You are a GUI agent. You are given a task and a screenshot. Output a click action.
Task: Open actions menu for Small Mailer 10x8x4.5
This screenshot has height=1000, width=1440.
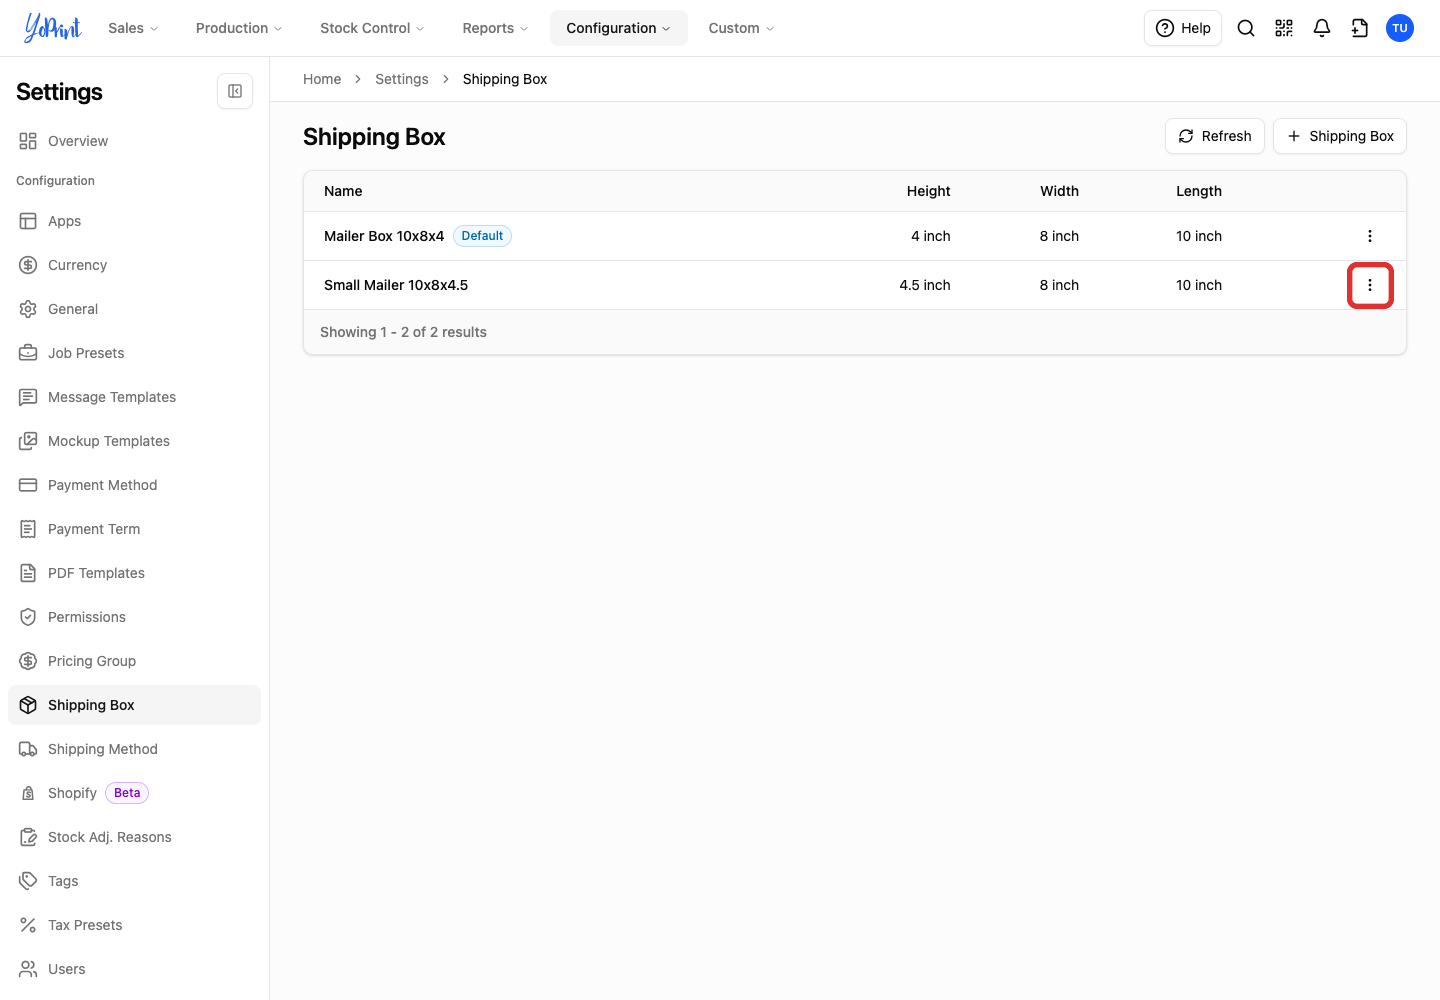pyautogui.click(x=1370, y=285)
